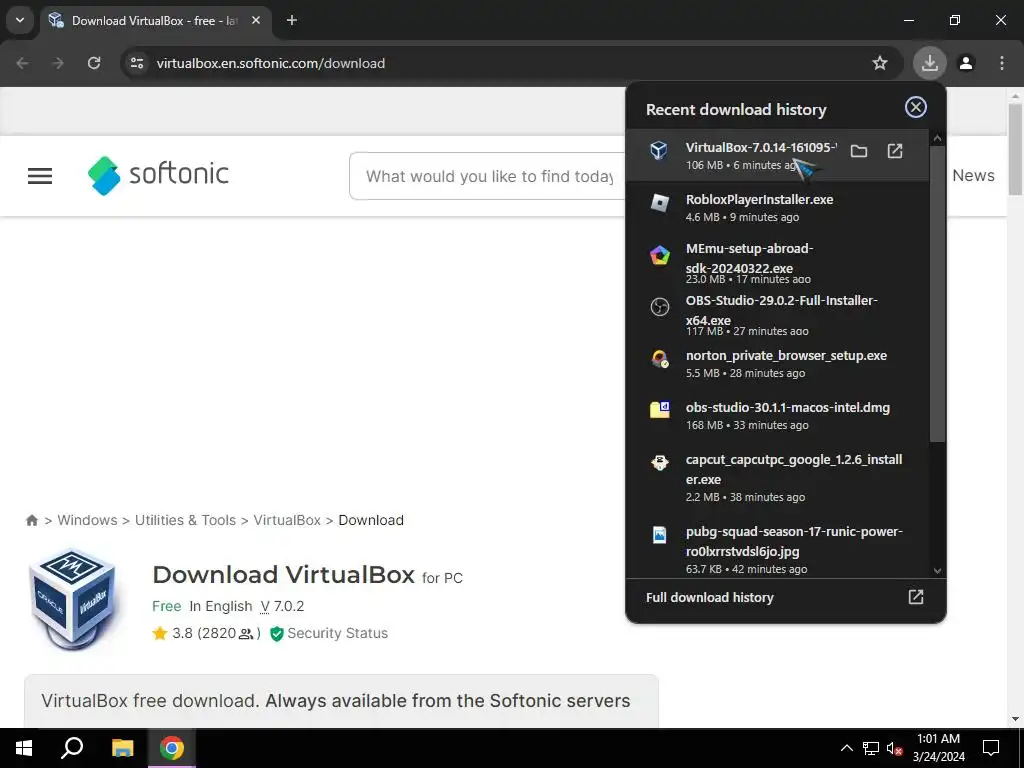Open MEmu-setup-abroad-sdk download entry
The image size is (1024, 768).
776,263
